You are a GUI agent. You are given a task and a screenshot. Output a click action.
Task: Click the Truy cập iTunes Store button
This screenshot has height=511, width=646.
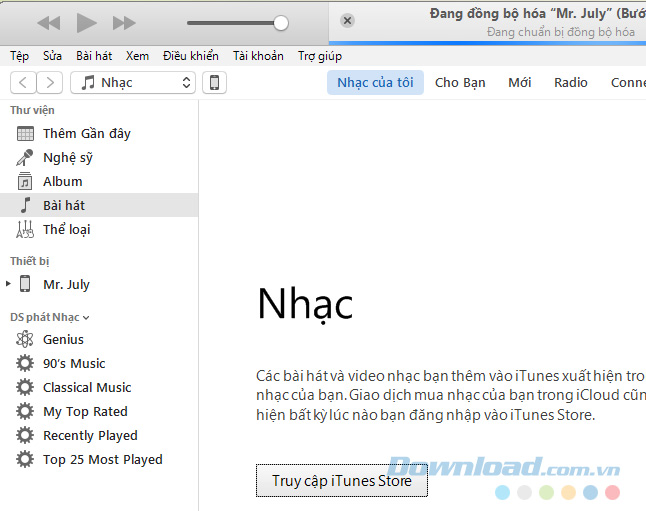tap(342, 481)
